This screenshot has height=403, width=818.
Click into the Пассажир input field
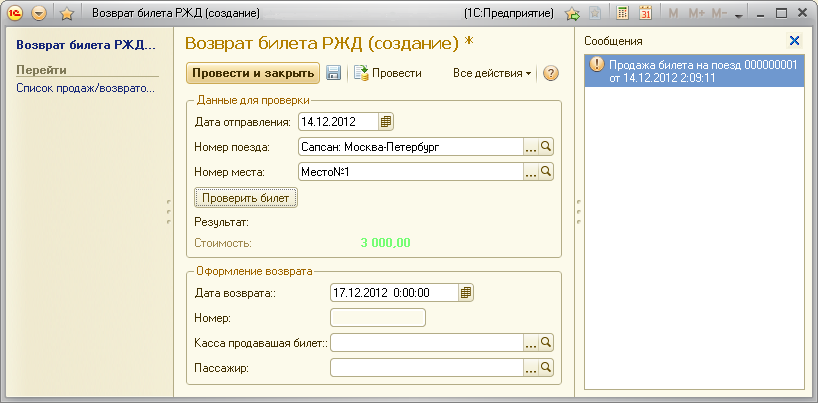tap(425, 369)
